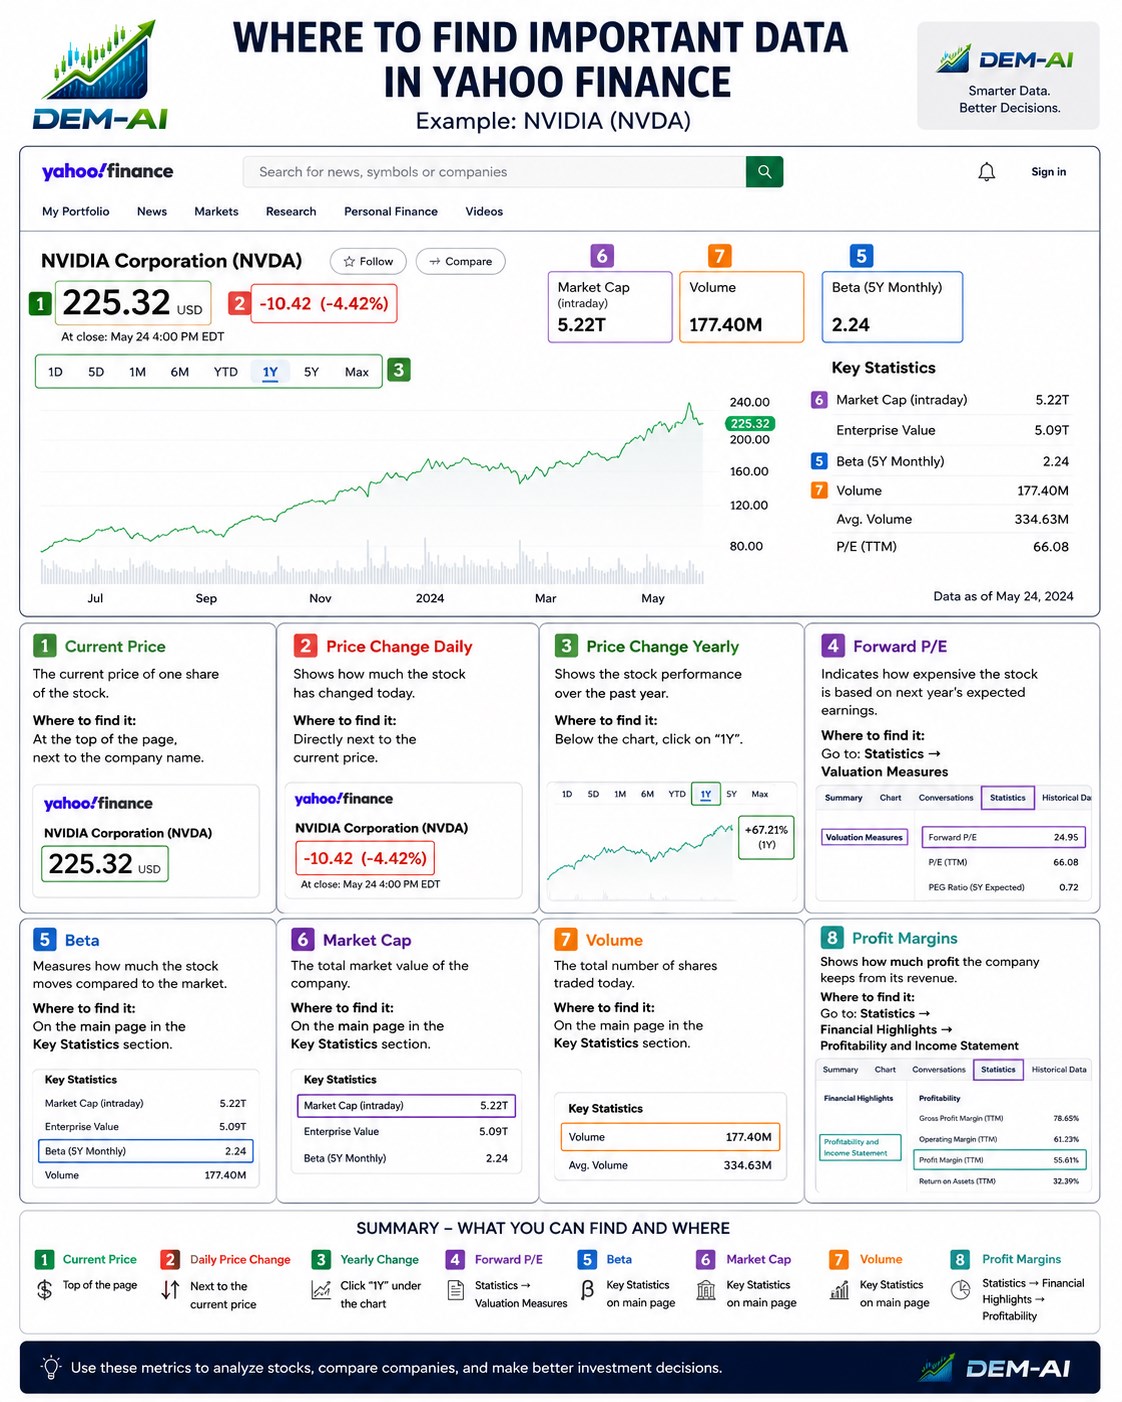Click the DEM-AI logo in the dark footer banner
This screenshot has height=1402, width=1122.
pyautogui.click(x=995, y=1367)
